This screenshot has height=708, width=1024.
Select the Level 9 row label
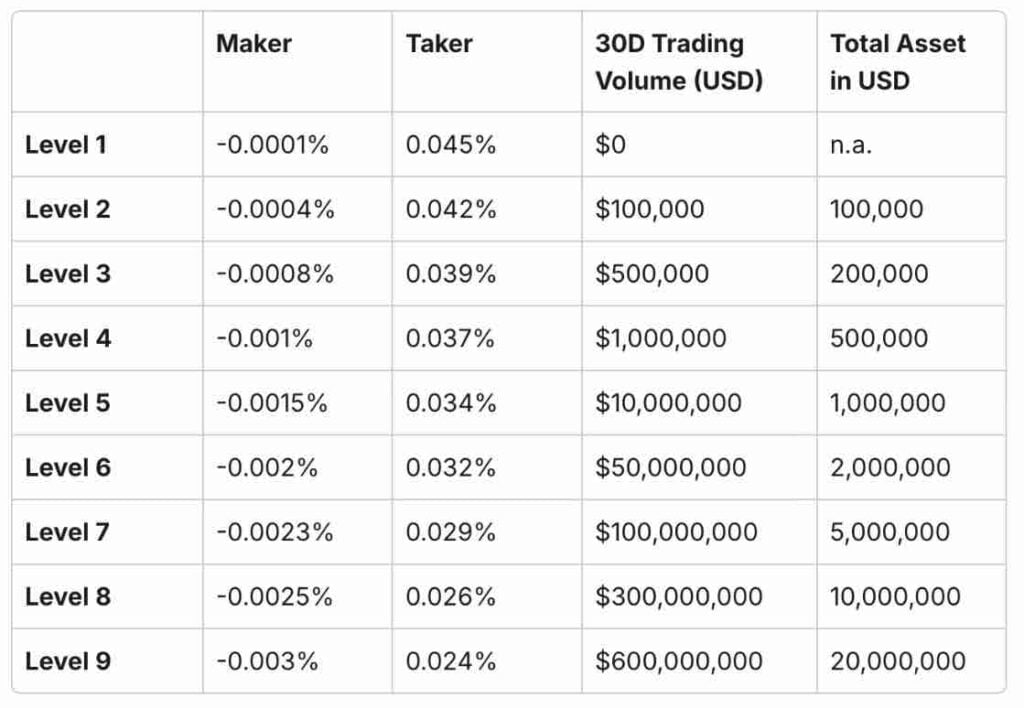click(68, 662)
